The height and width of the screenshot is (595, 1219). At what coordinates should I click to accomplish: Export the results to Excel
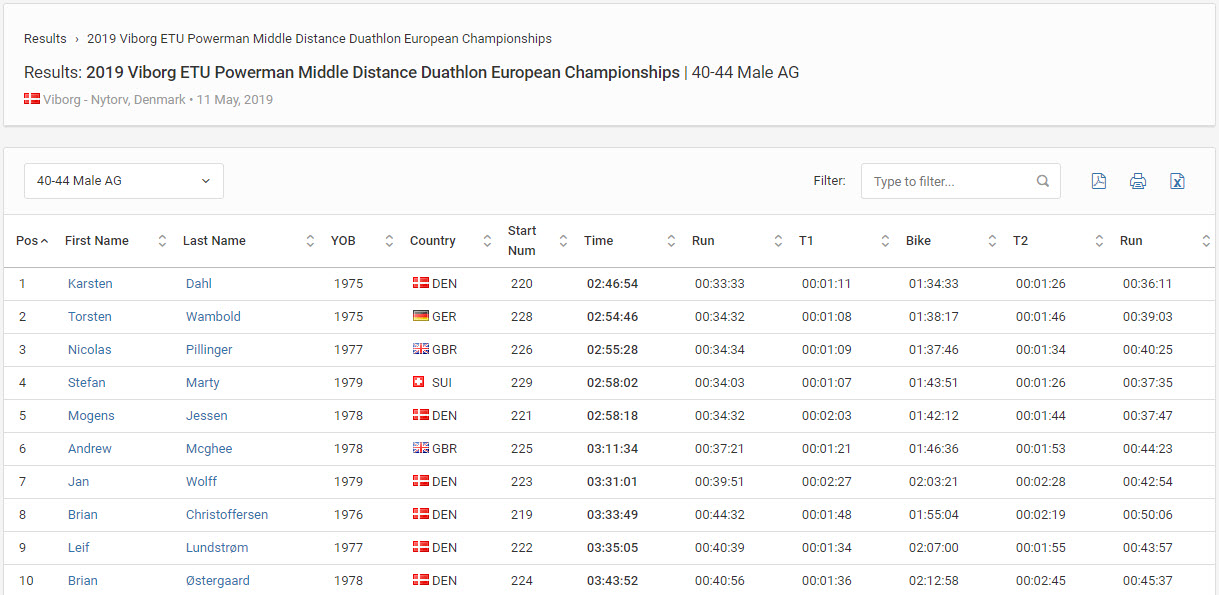[x=1177, y=181]
